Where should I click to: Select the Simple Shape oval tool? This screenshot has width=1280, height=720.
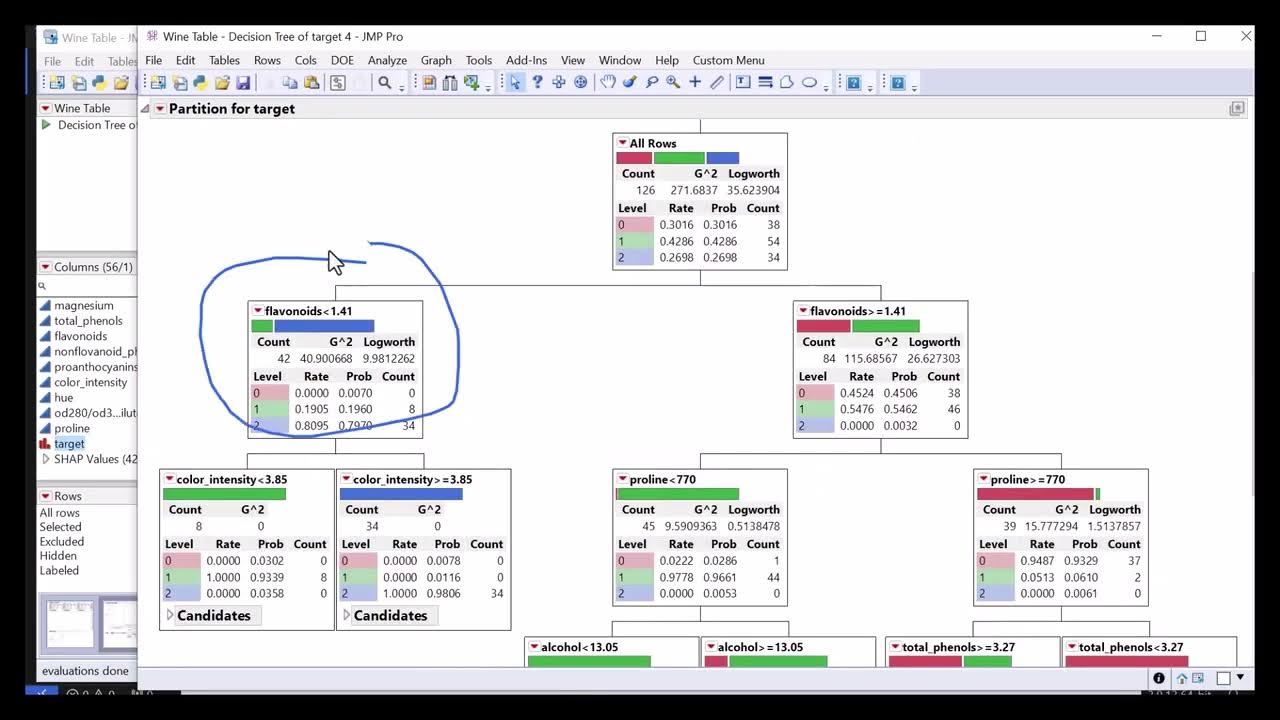(809, 83)
